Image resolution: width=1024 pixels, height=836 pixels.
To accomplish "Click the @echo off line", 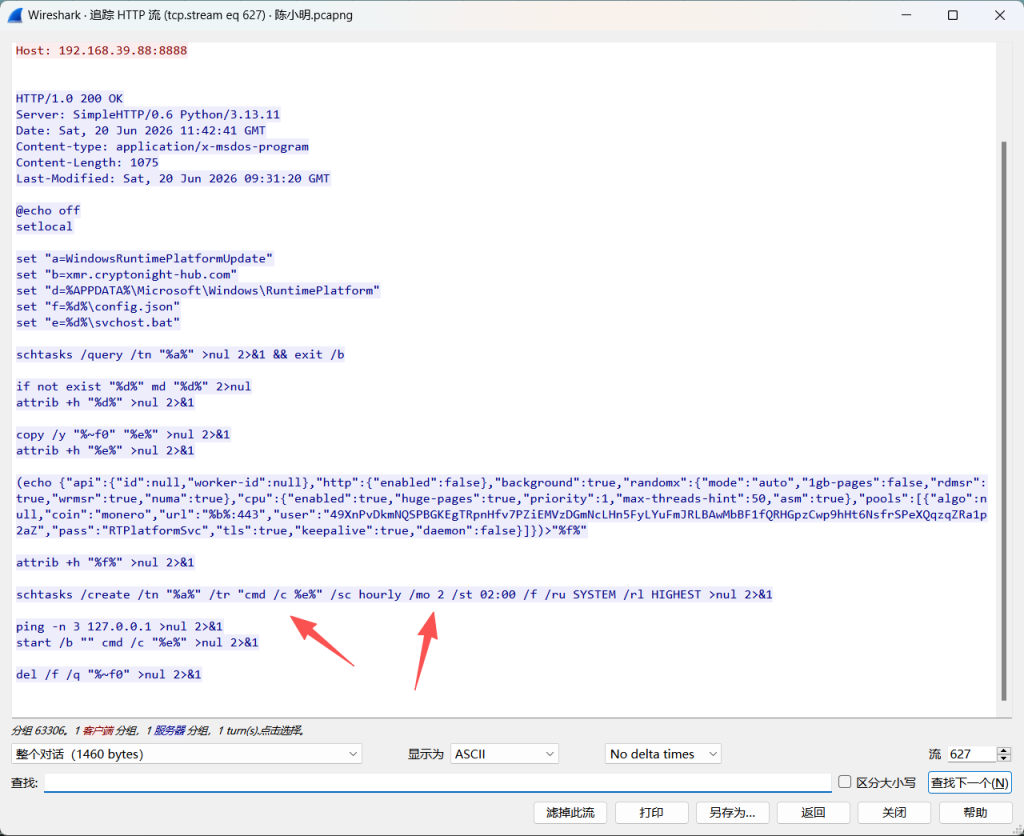I will (x=48, y=210).
